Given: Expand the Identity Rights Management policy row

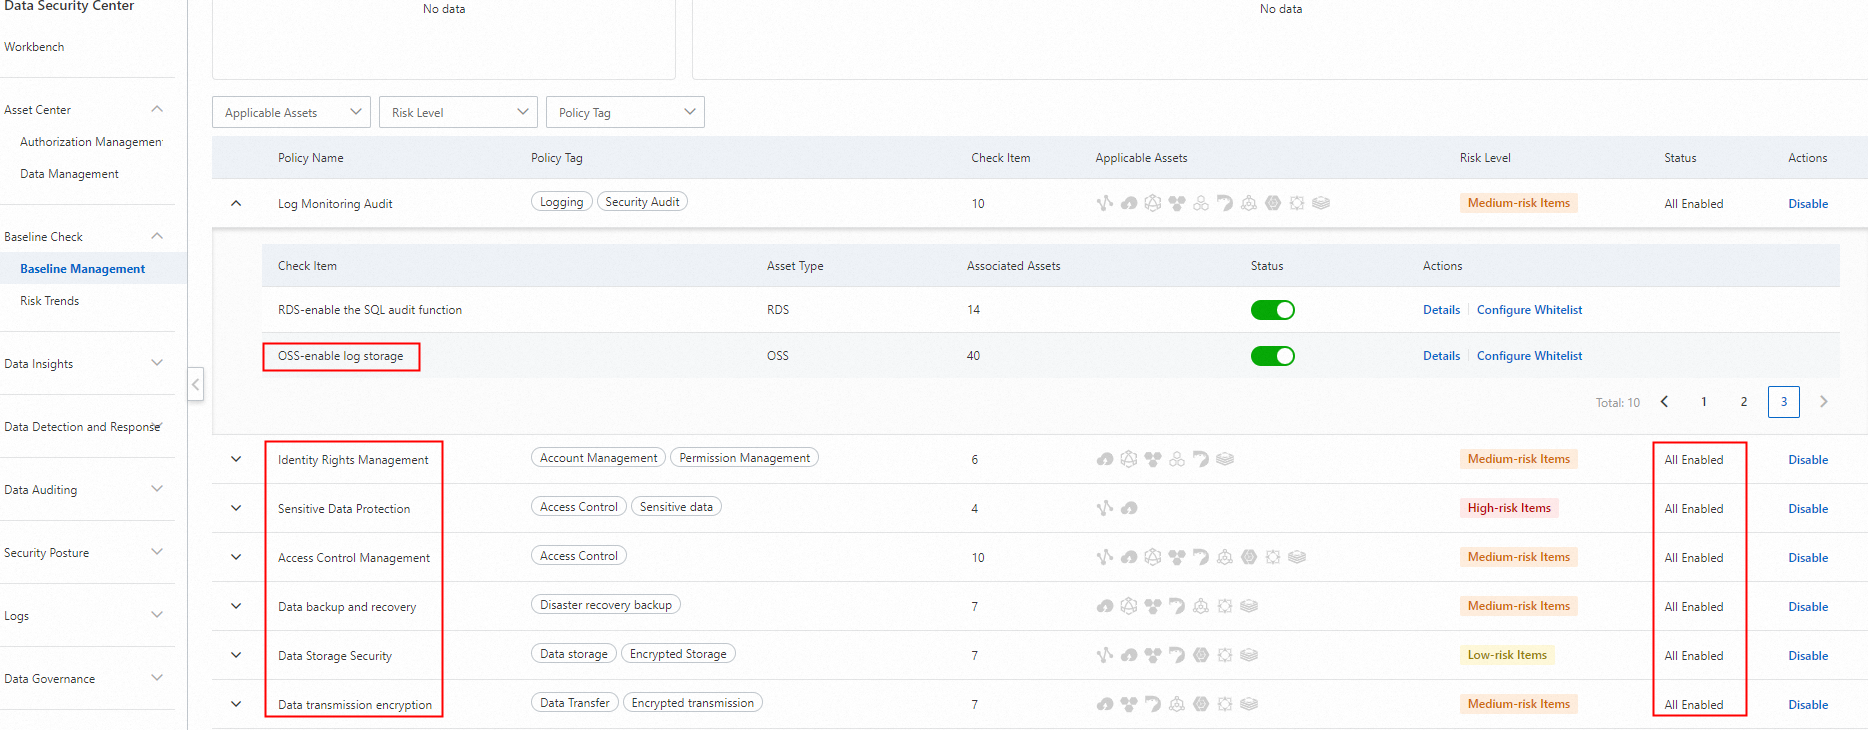Looking at the screenshot, I should 236,459.
